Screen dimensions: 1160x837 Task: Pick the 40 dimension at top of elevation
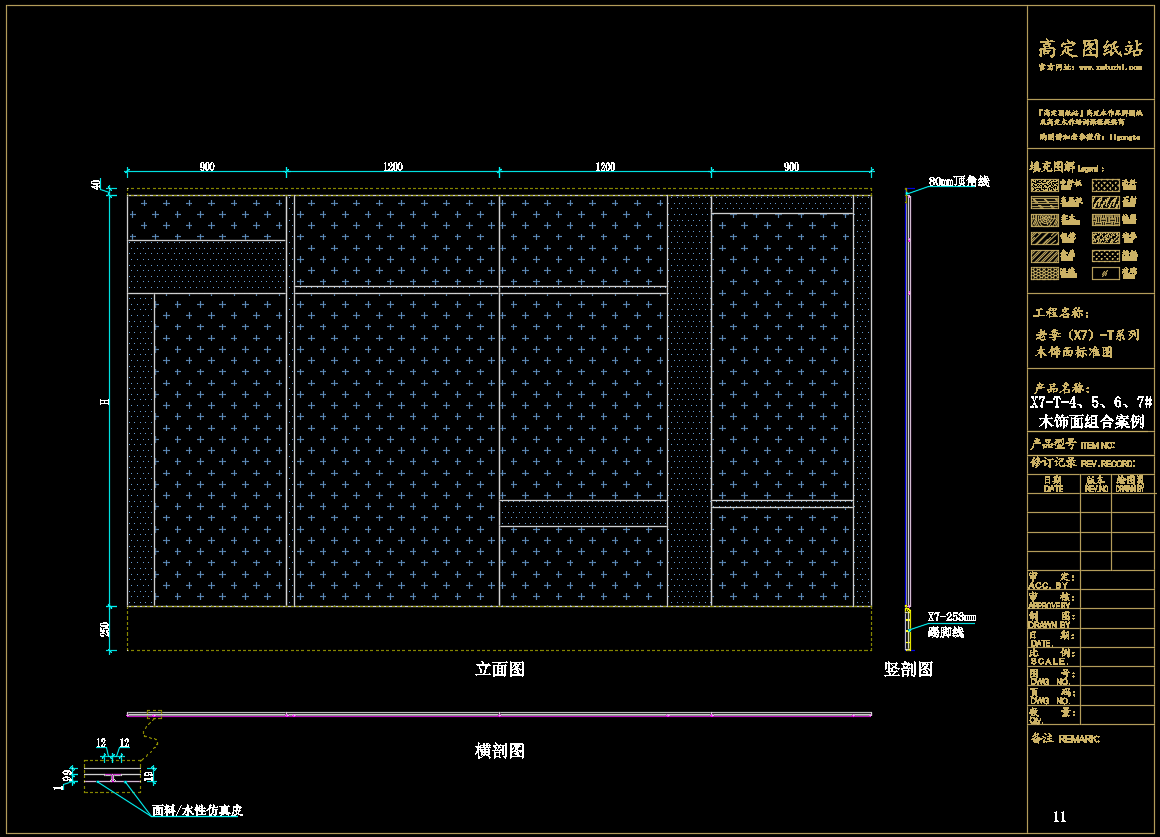point(97,185)
